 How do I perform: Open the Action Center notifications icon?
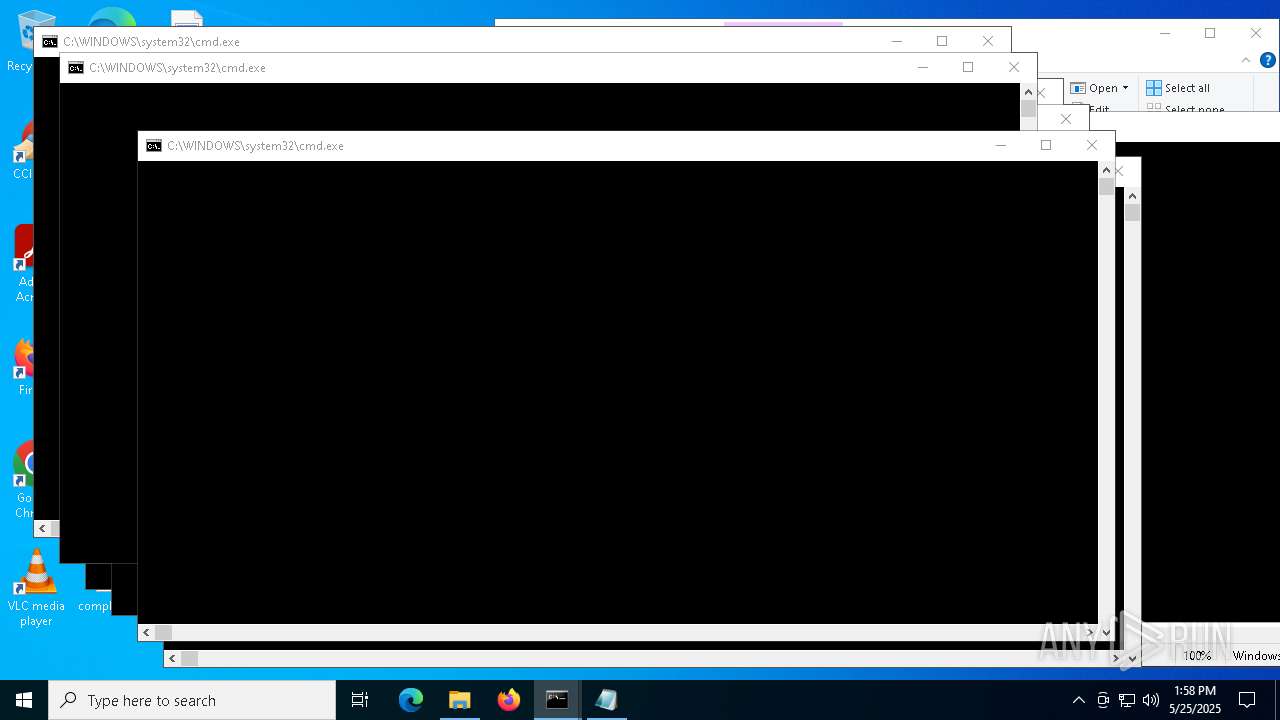pos(1247,700)
